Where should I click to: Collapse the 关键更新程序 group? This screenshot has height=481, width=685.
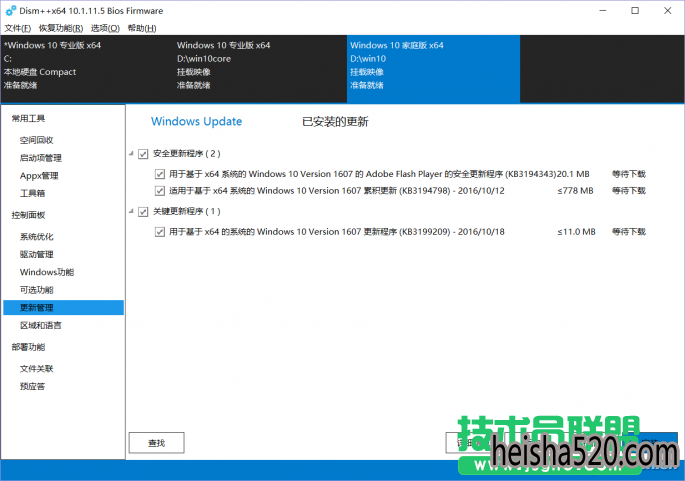click(131, 211)
